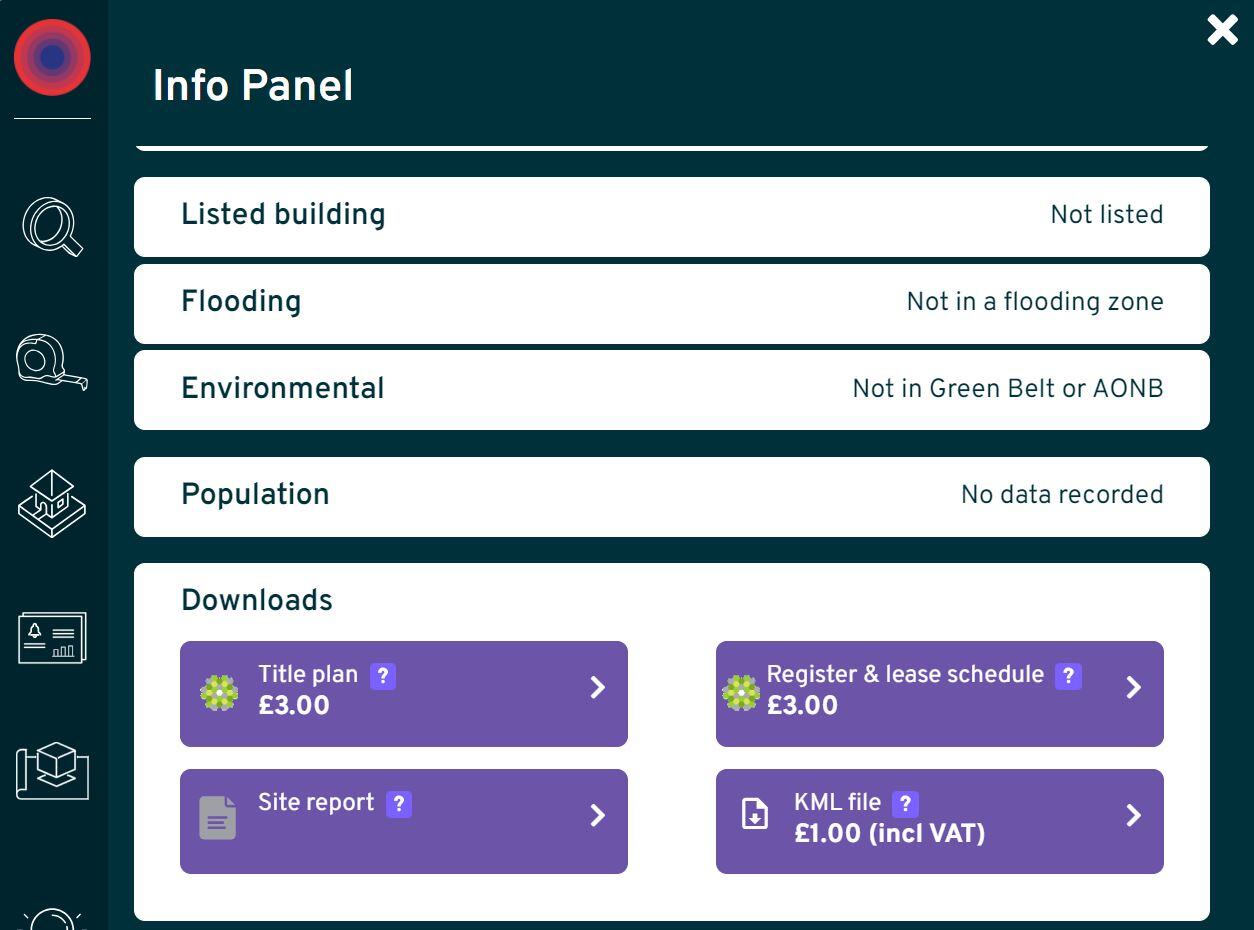The image size is (1254, 930).
Task: Open the Register & lease schedule help icon
Action: tap(1067, 675)
